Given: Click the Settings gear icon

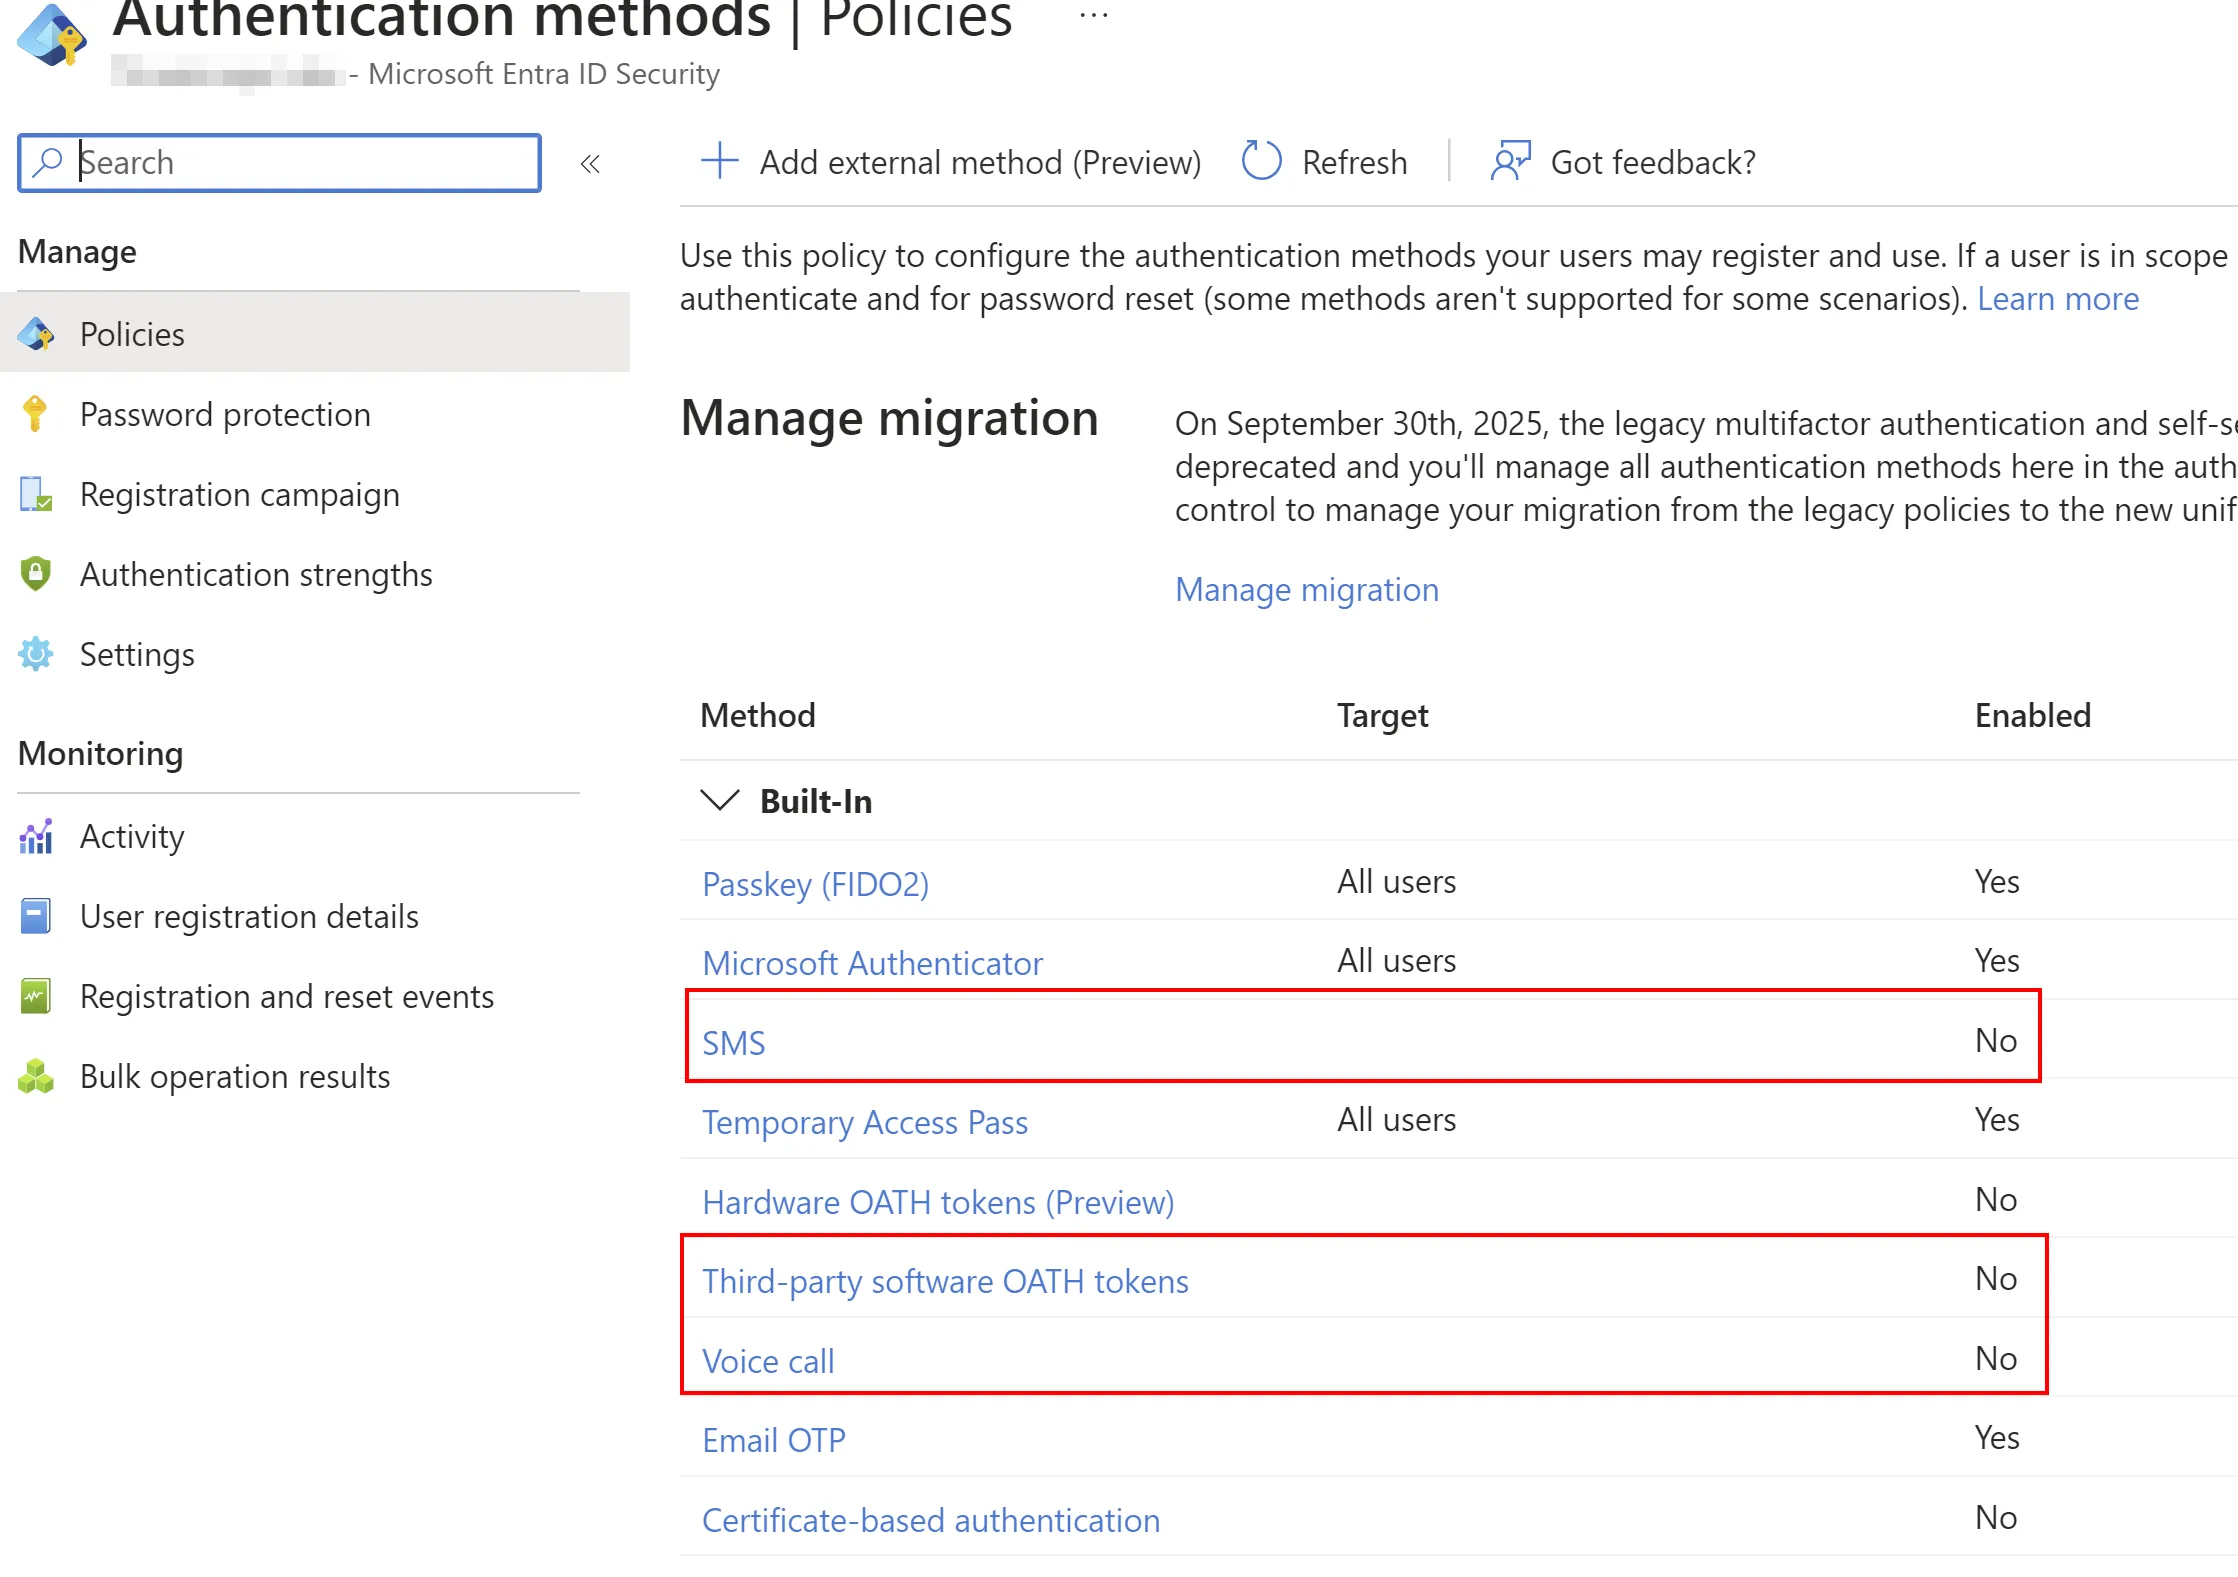Looking at the screenshot, I should [36, 654].
